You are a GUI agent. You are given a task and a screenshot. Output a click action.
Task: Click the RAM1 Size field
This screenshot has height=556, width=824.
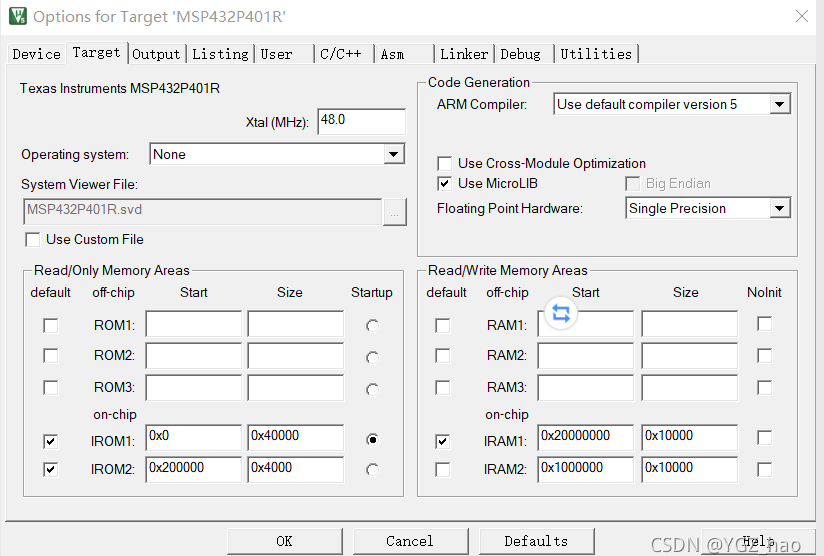(689, 324)
